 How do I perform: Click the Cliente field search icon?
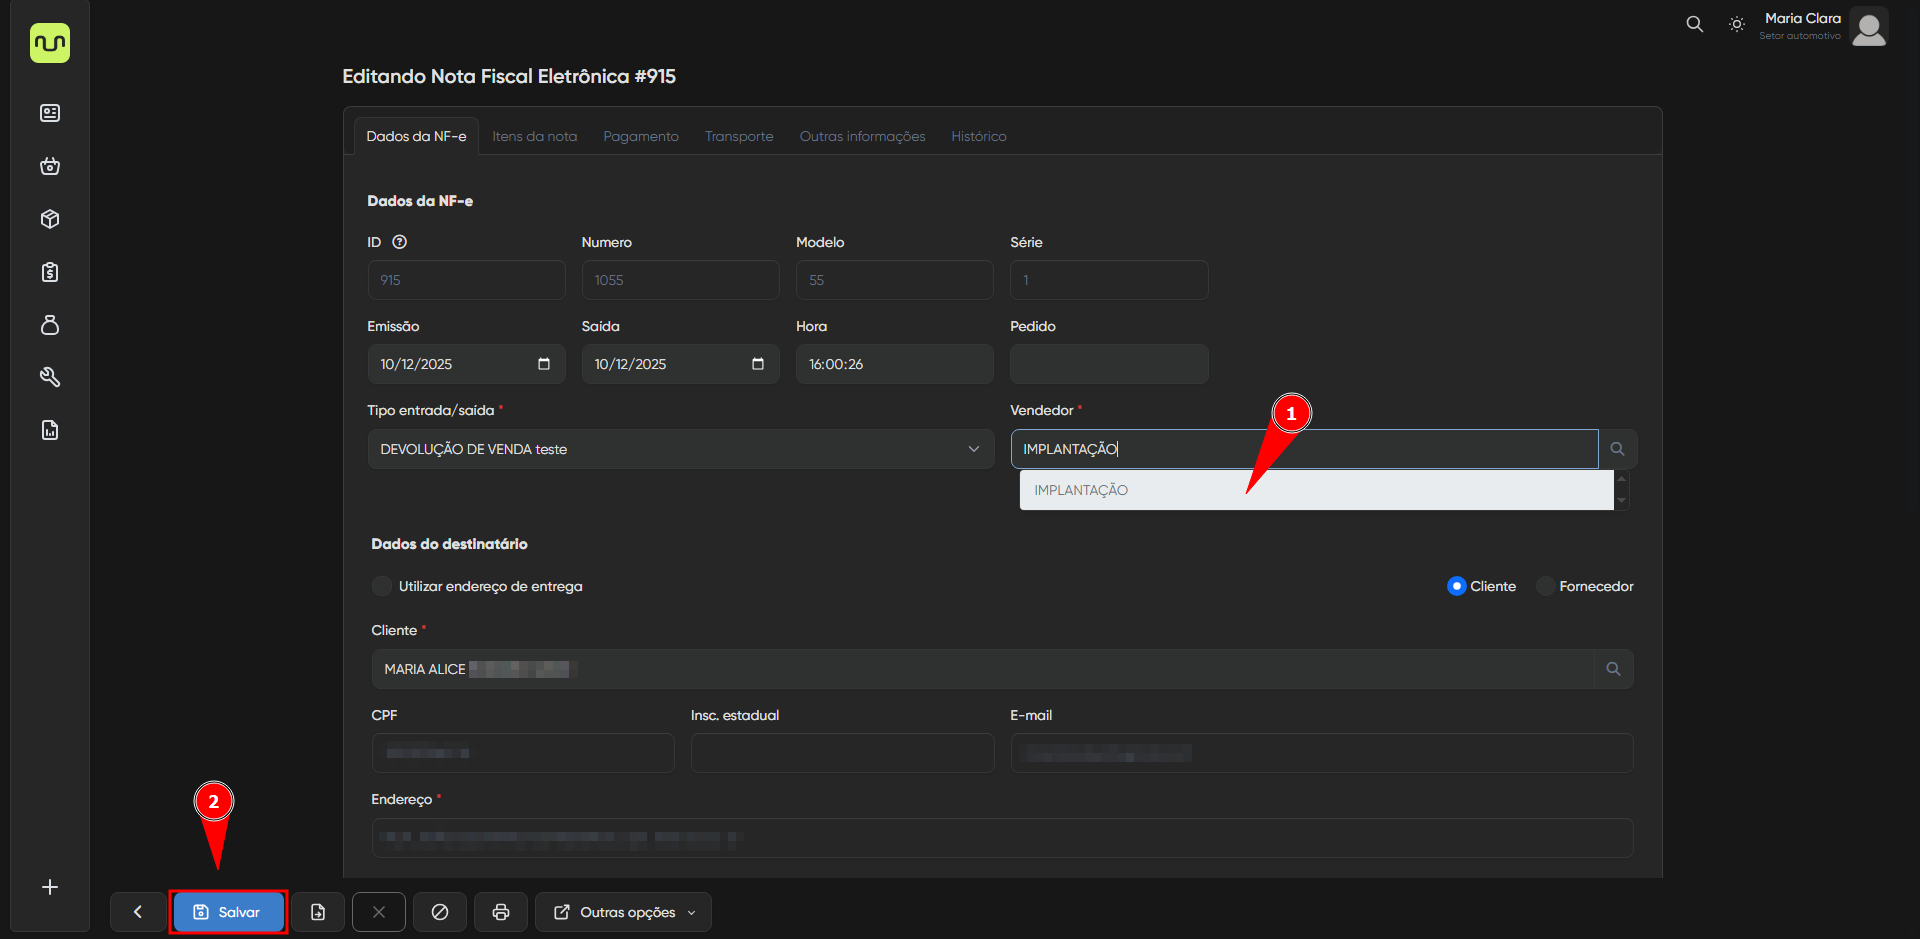1612,669
